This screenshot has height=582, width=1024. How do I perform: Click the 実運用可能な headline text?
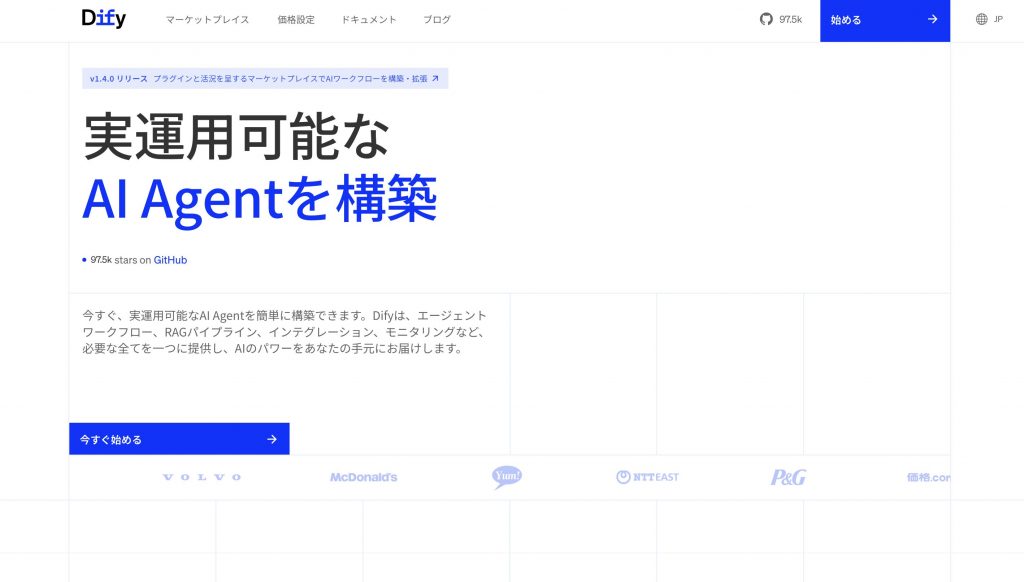[x=236, y=137]
